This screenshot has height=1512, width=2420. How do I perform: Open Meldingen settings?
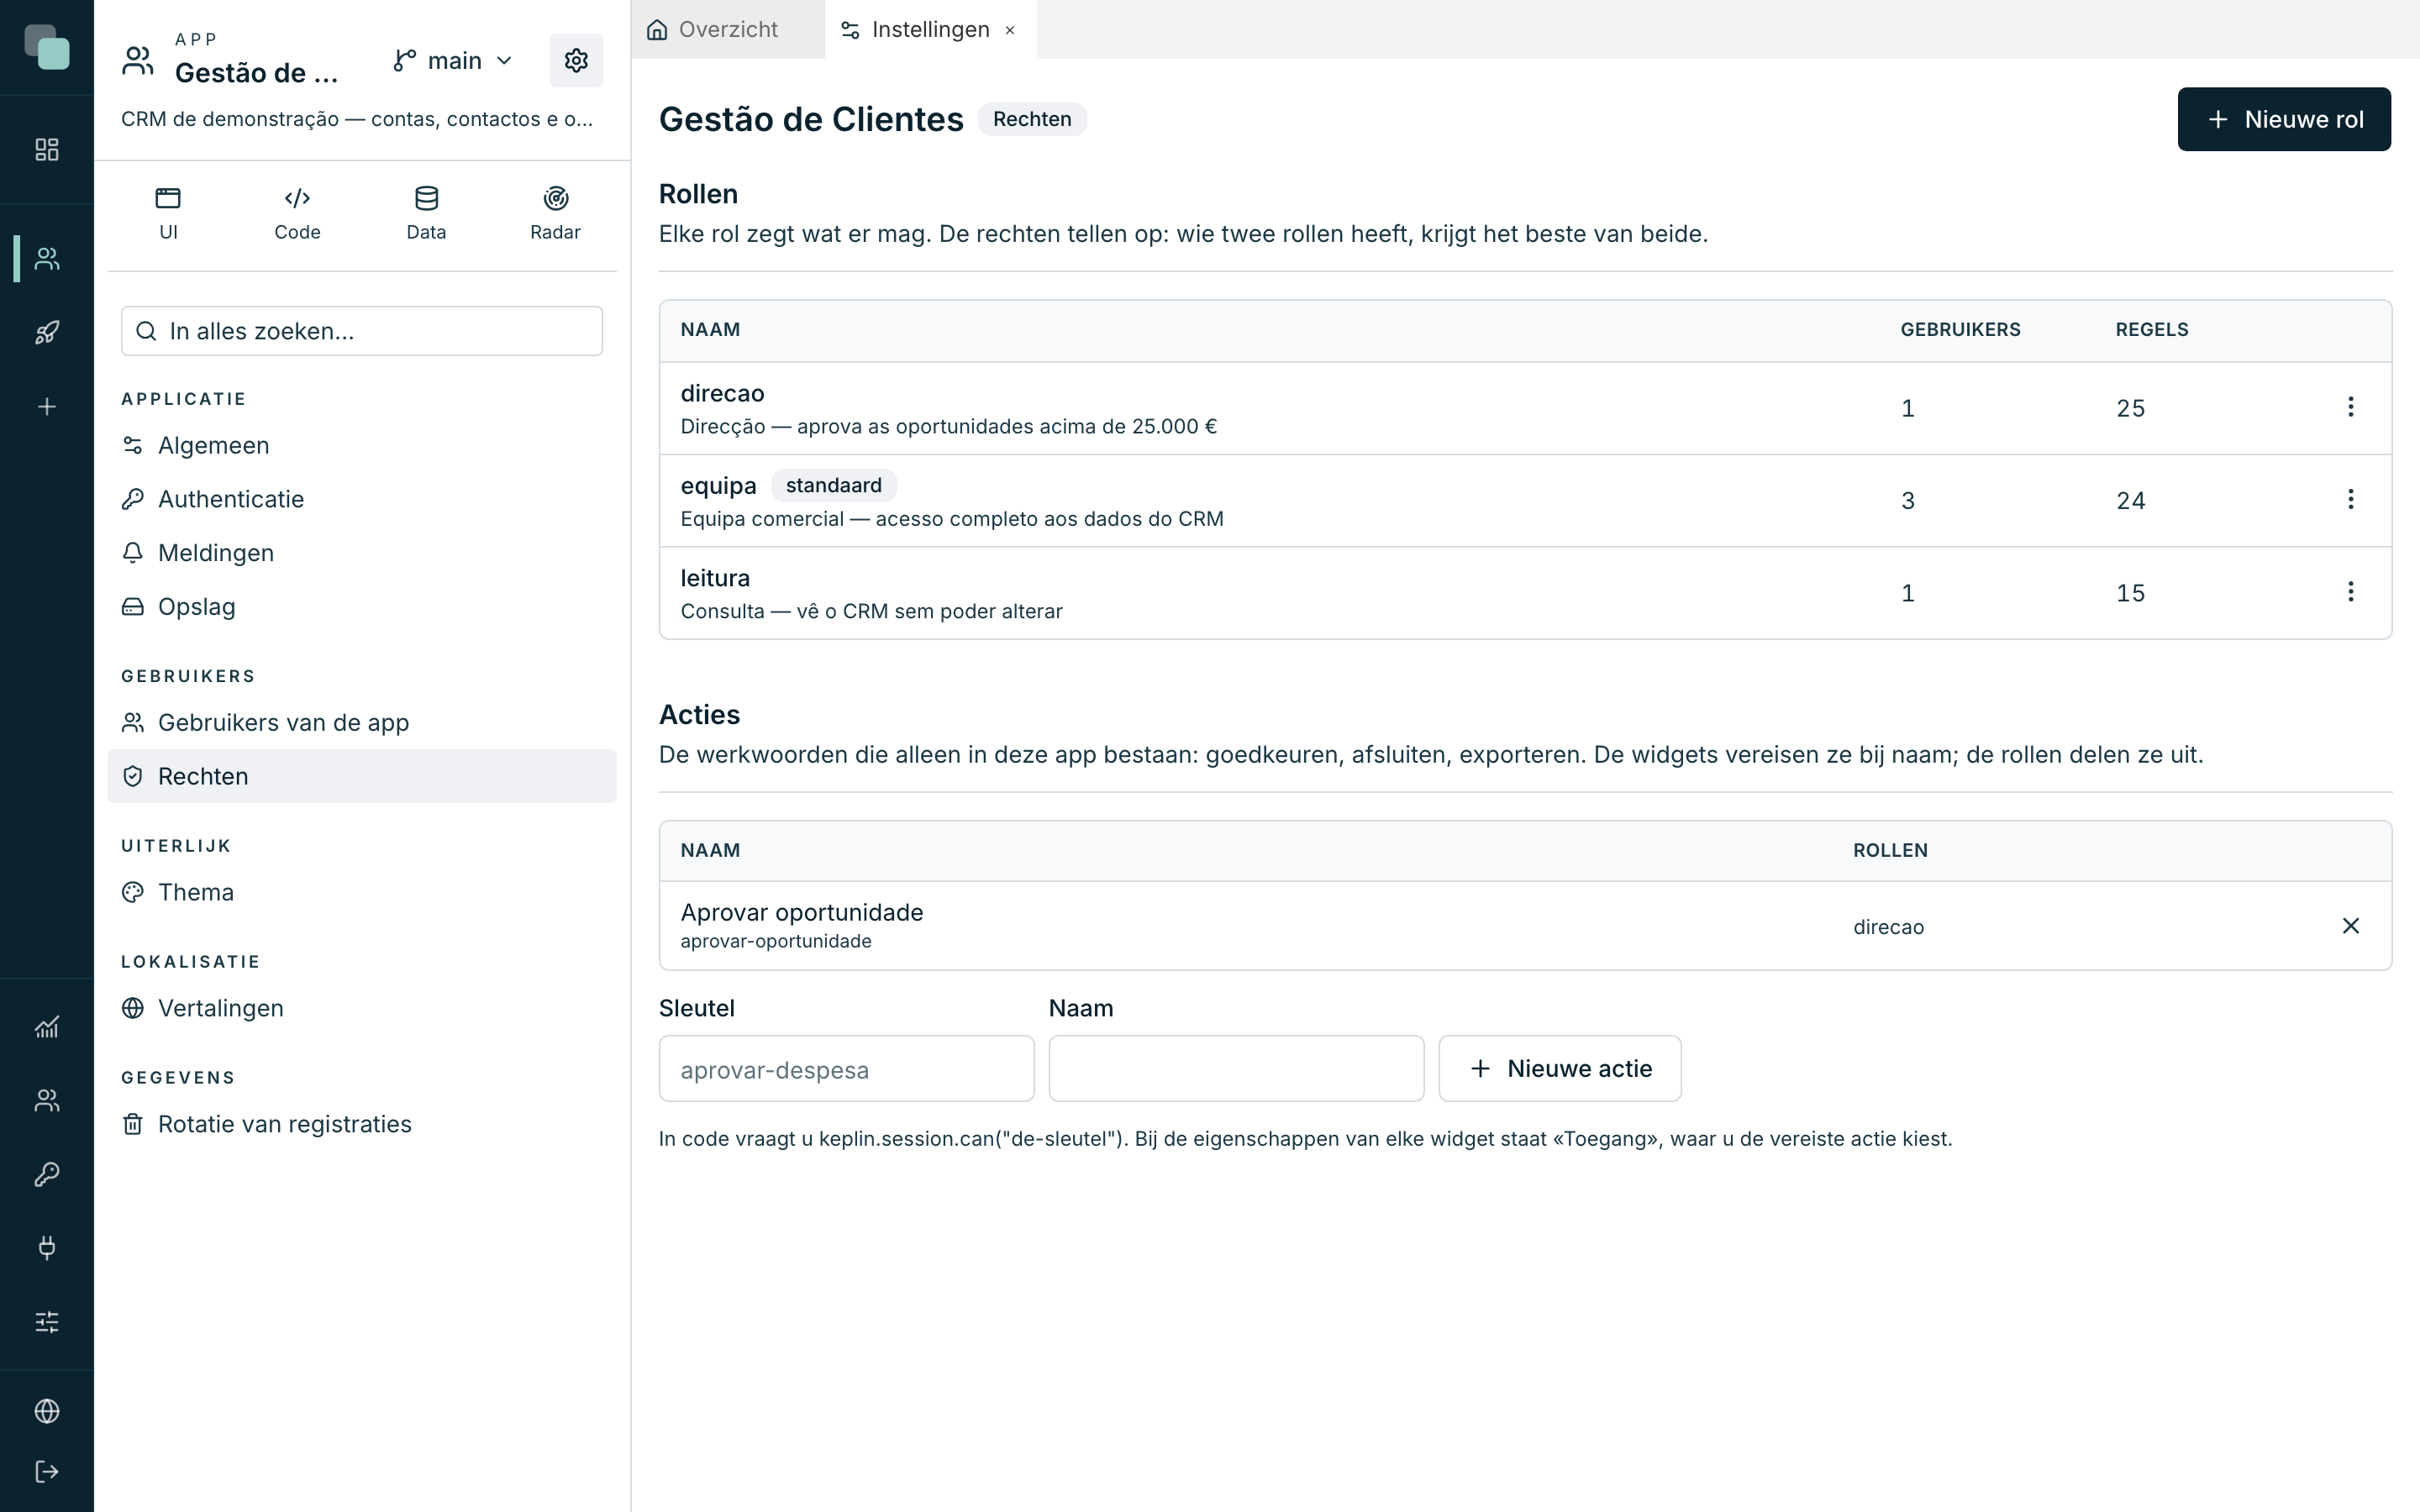(x=362, y=553)
